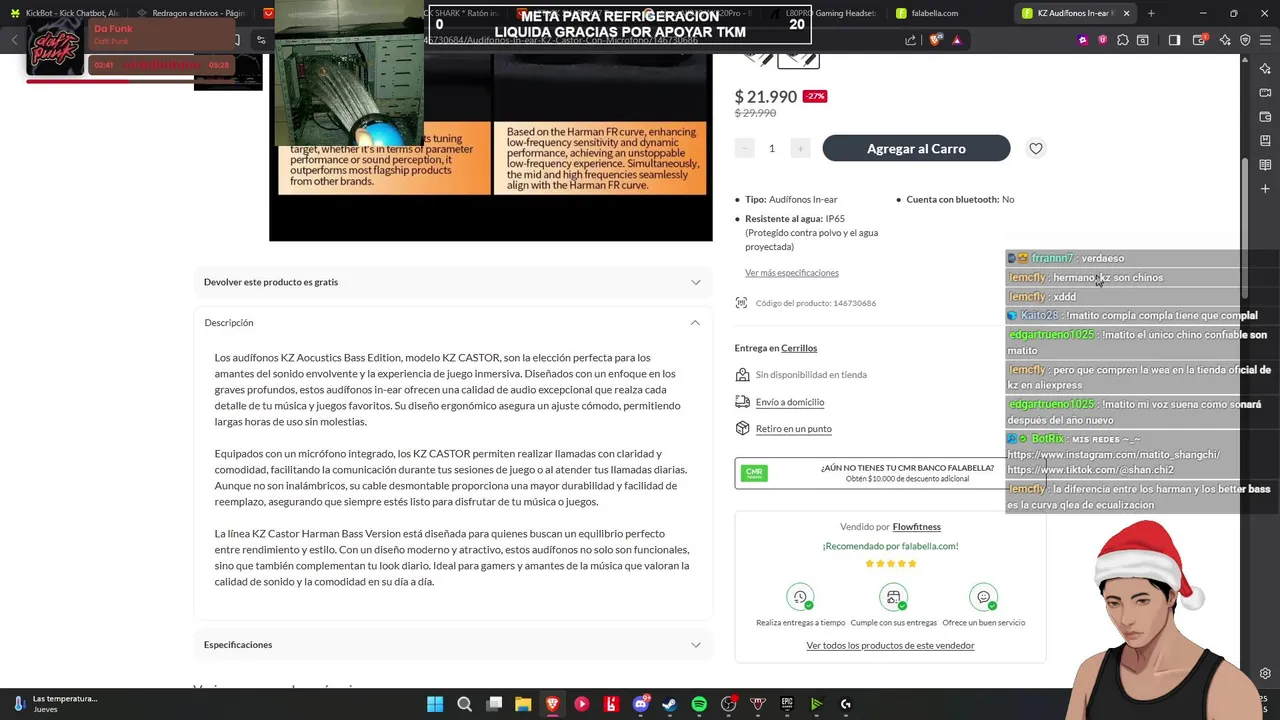Click the Agregar al Carro button
This screenshot has width=1280, height=720.
[x=916, y=148]
